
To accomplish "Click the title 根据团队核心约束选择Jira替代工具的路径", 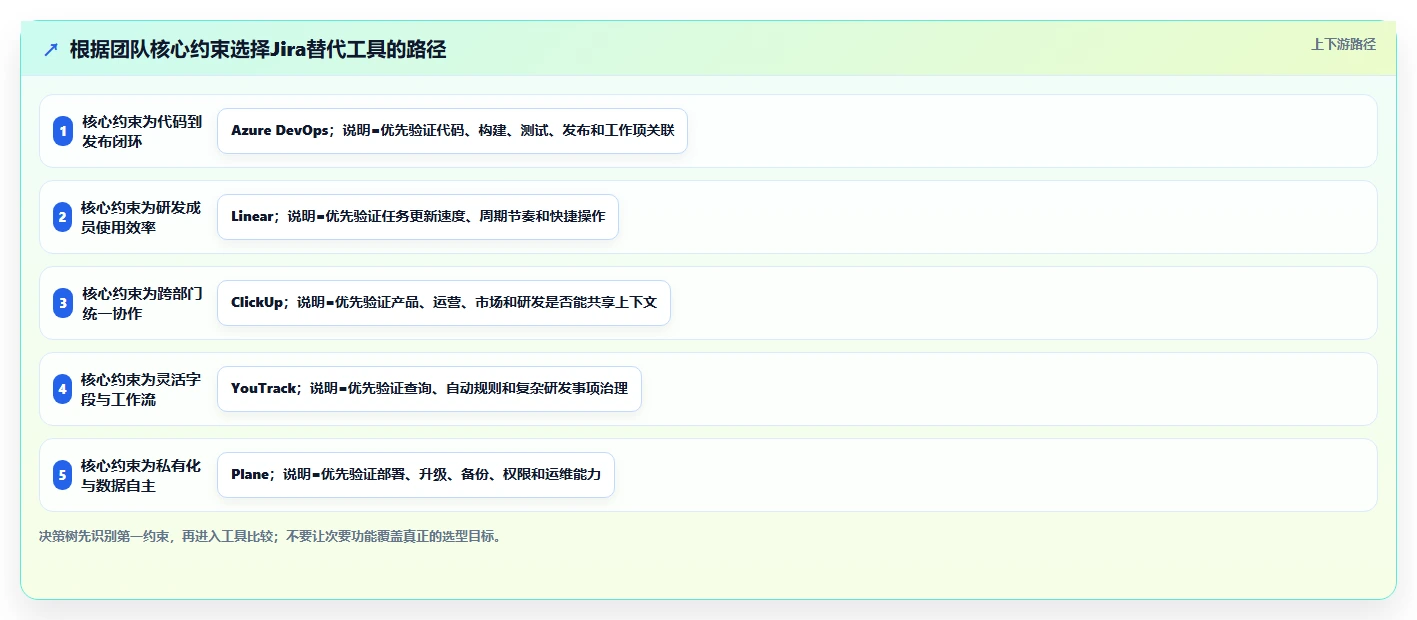I will (x=258, y=50).
